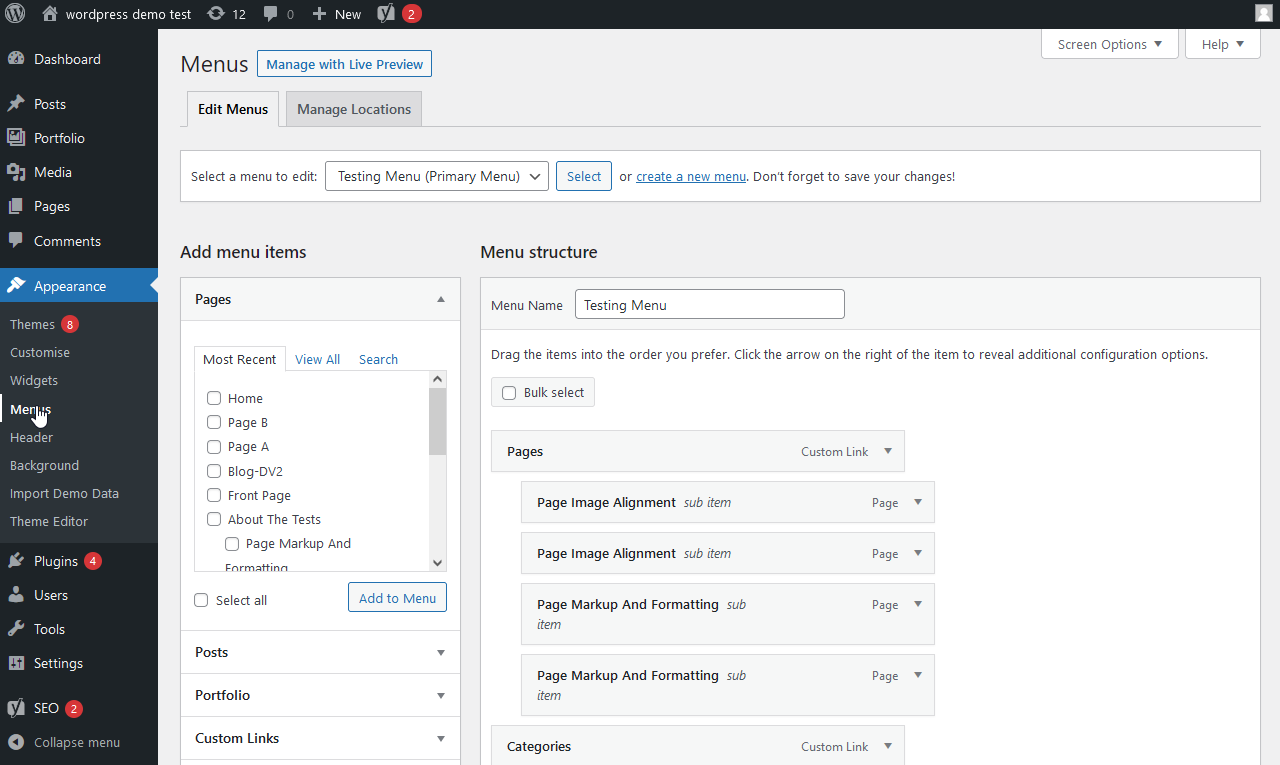Switch to View All pages tab
Viewport: 1280px width, 765px height.
point(317,359)
